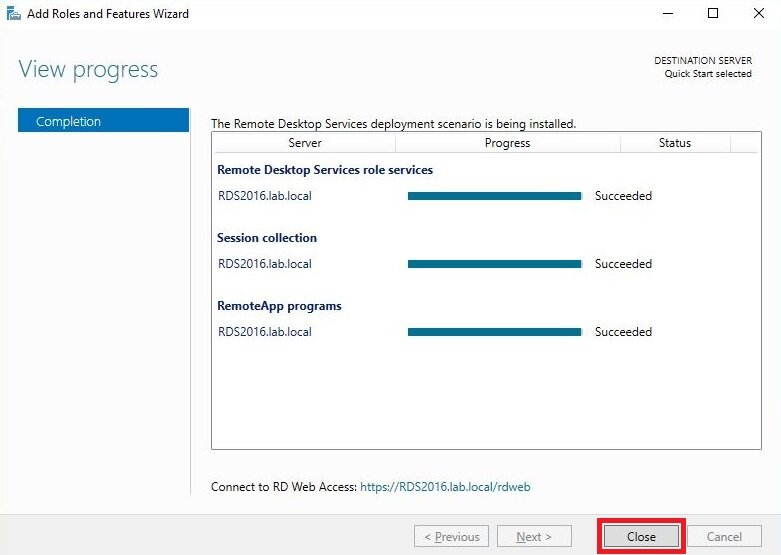Click the Server column header
Image resolution: width=781 pixels, height=555 pixels.
305,143
